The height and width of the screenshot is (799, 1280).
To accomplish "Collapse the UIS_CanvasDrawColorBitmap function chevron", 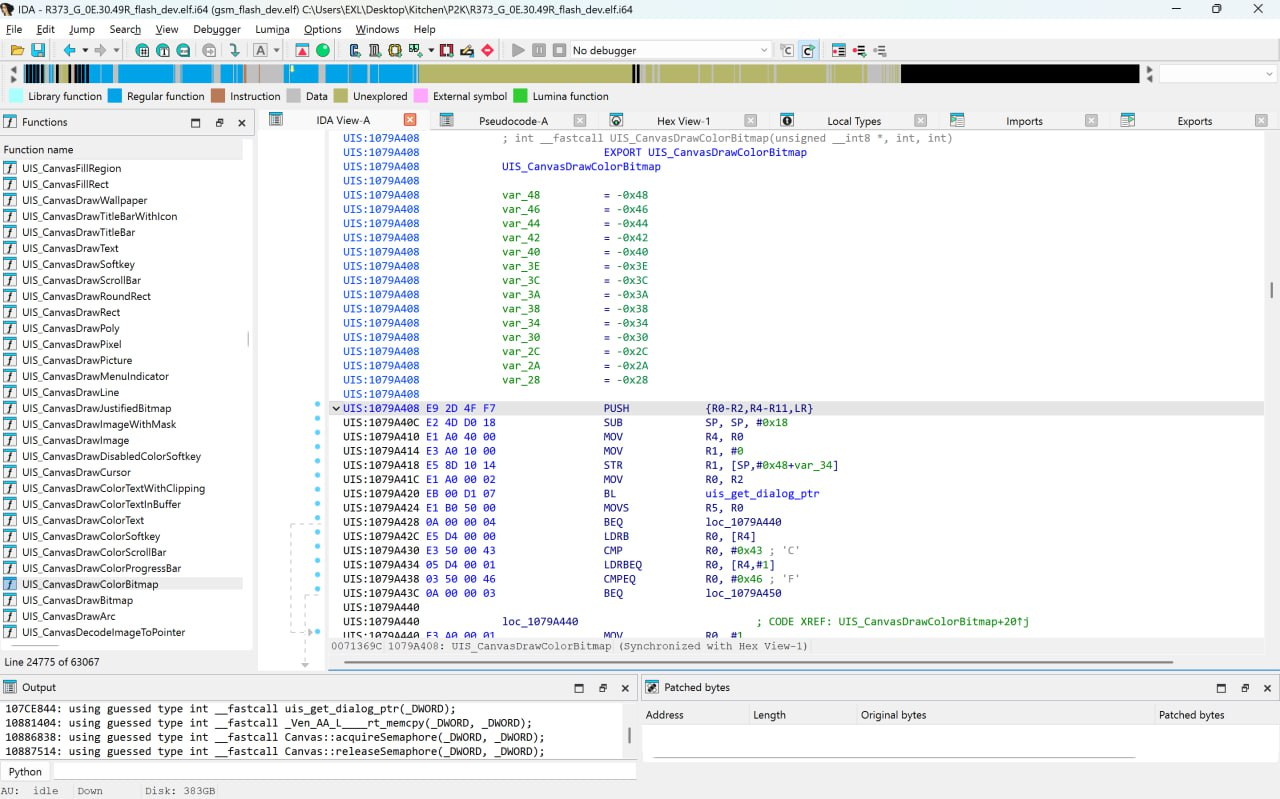I will pos(336,409).
